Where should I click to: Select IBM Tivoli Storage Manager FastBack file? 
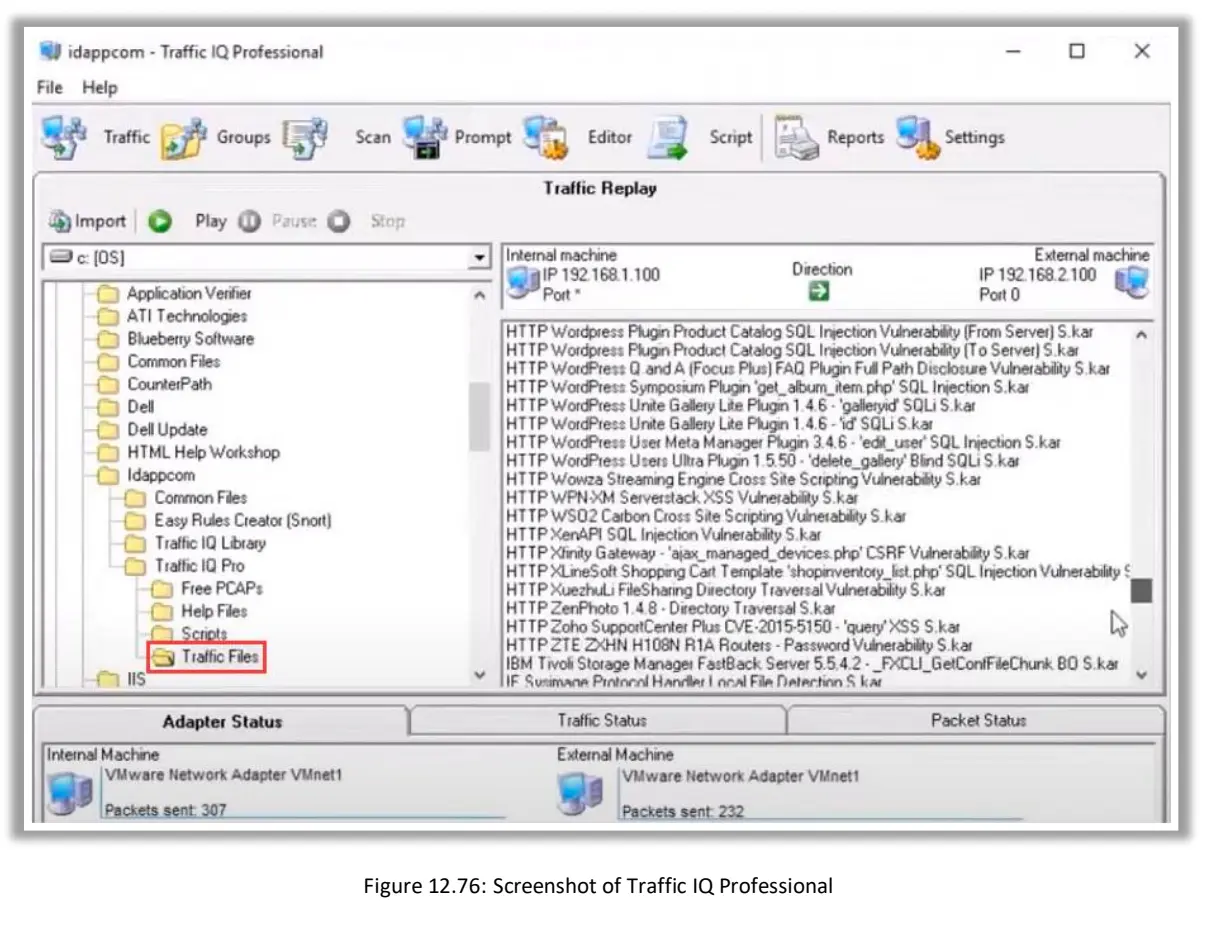(x=812, y=664)
